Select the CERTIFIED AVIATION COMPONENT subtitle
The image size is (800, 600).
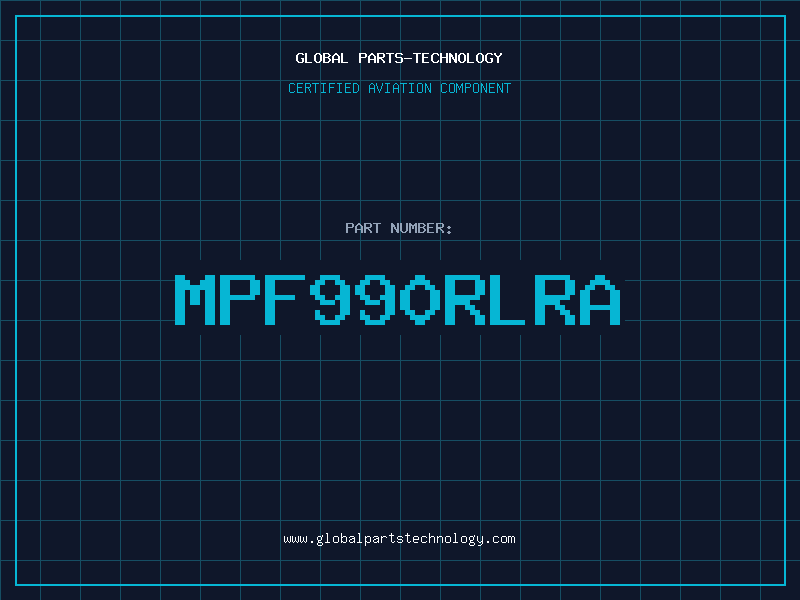399,88
